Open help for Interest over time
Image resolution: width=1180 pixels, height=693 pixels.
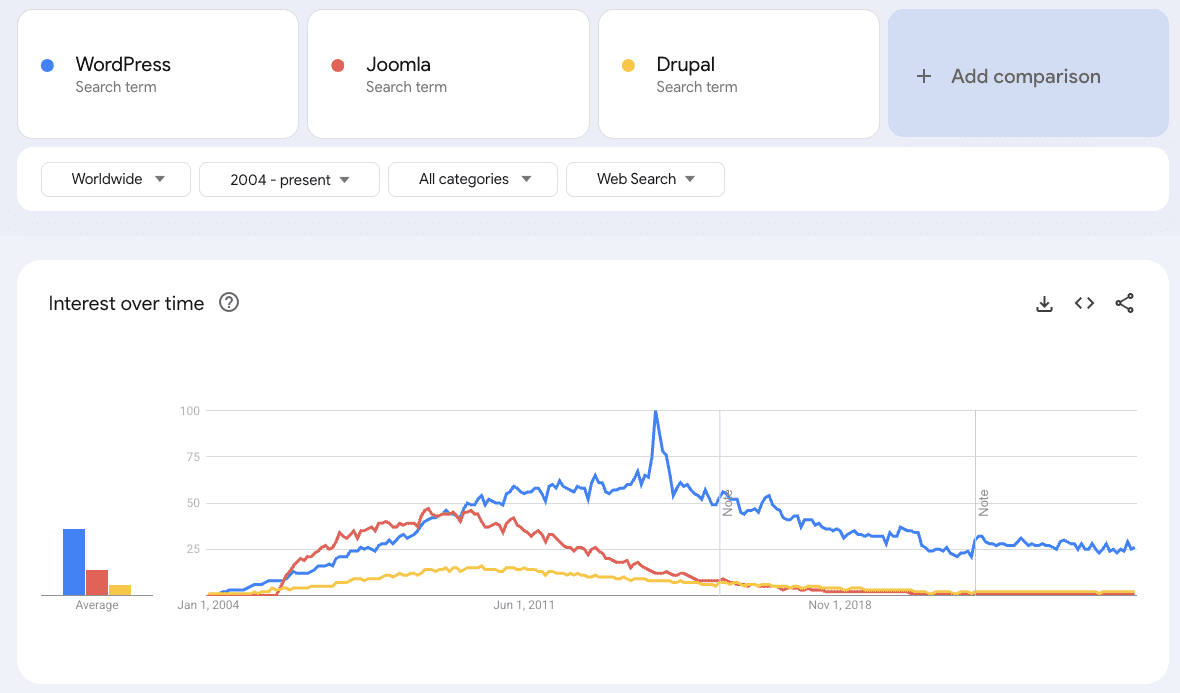pos(229,303)
